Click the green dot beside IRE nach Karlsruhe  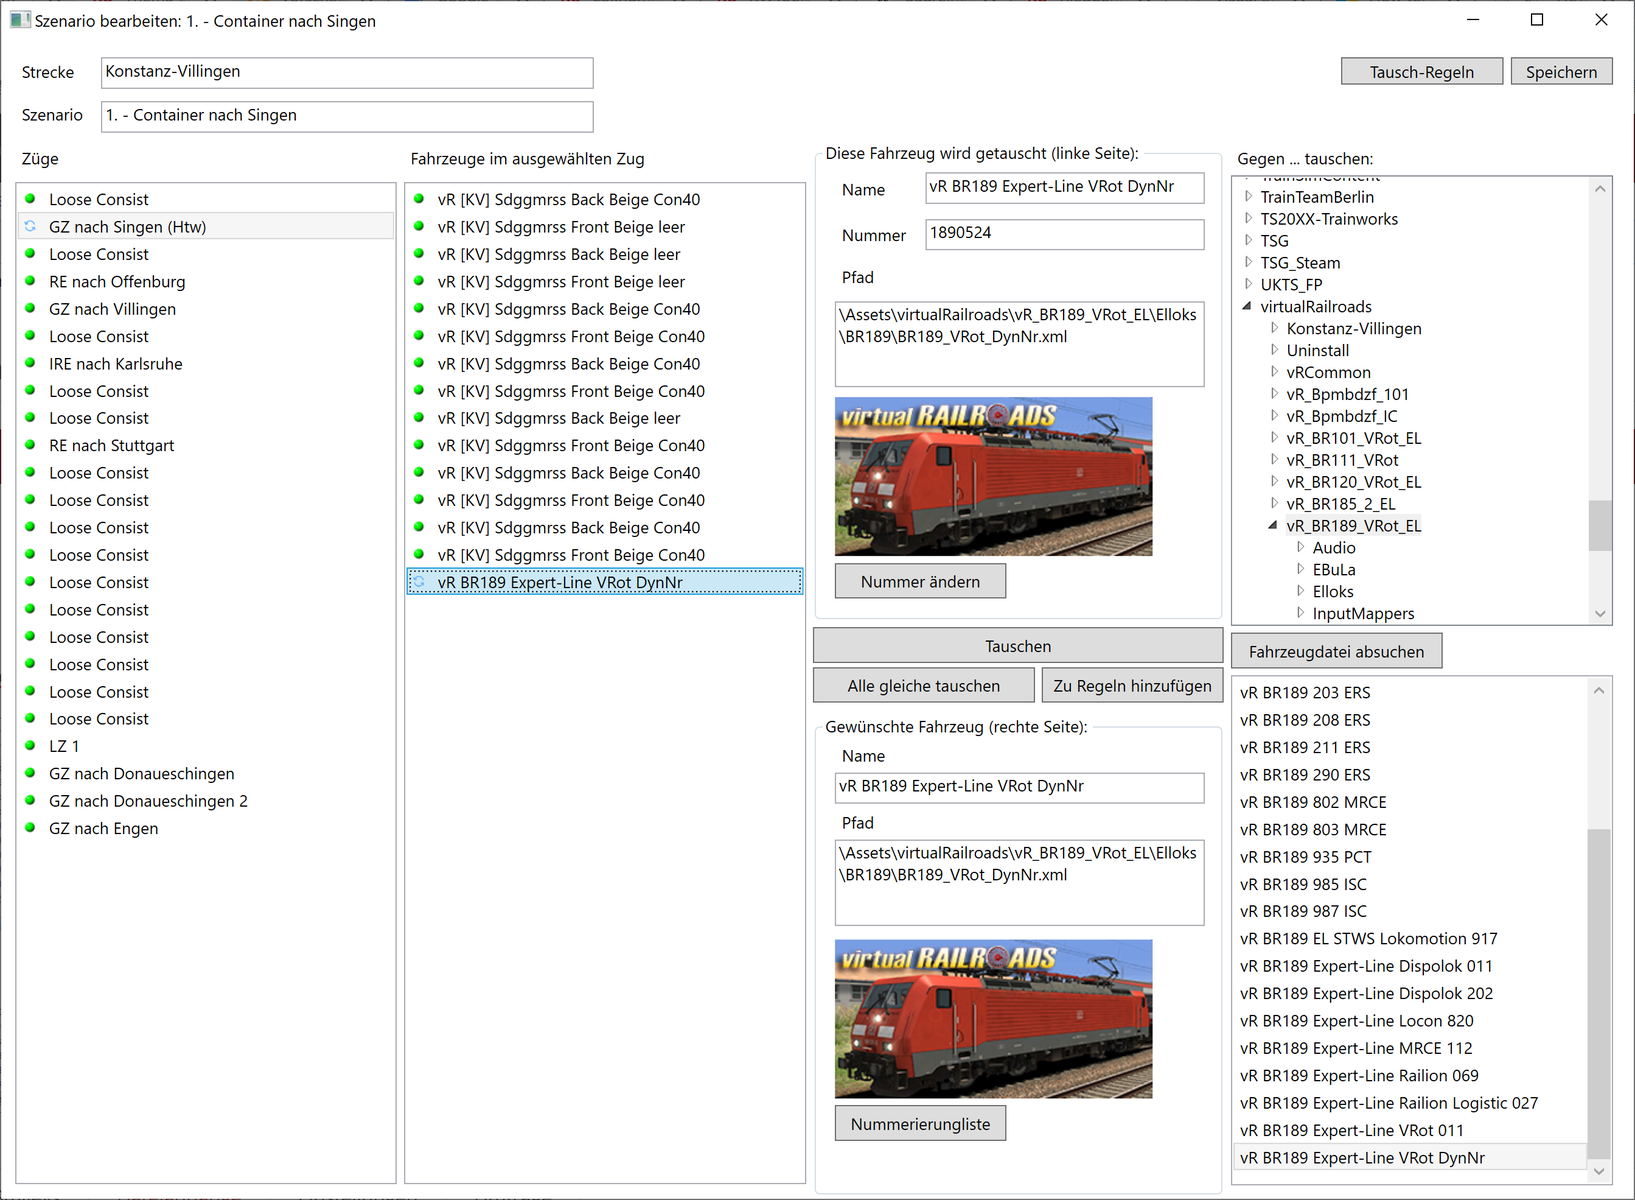point(30,364)
